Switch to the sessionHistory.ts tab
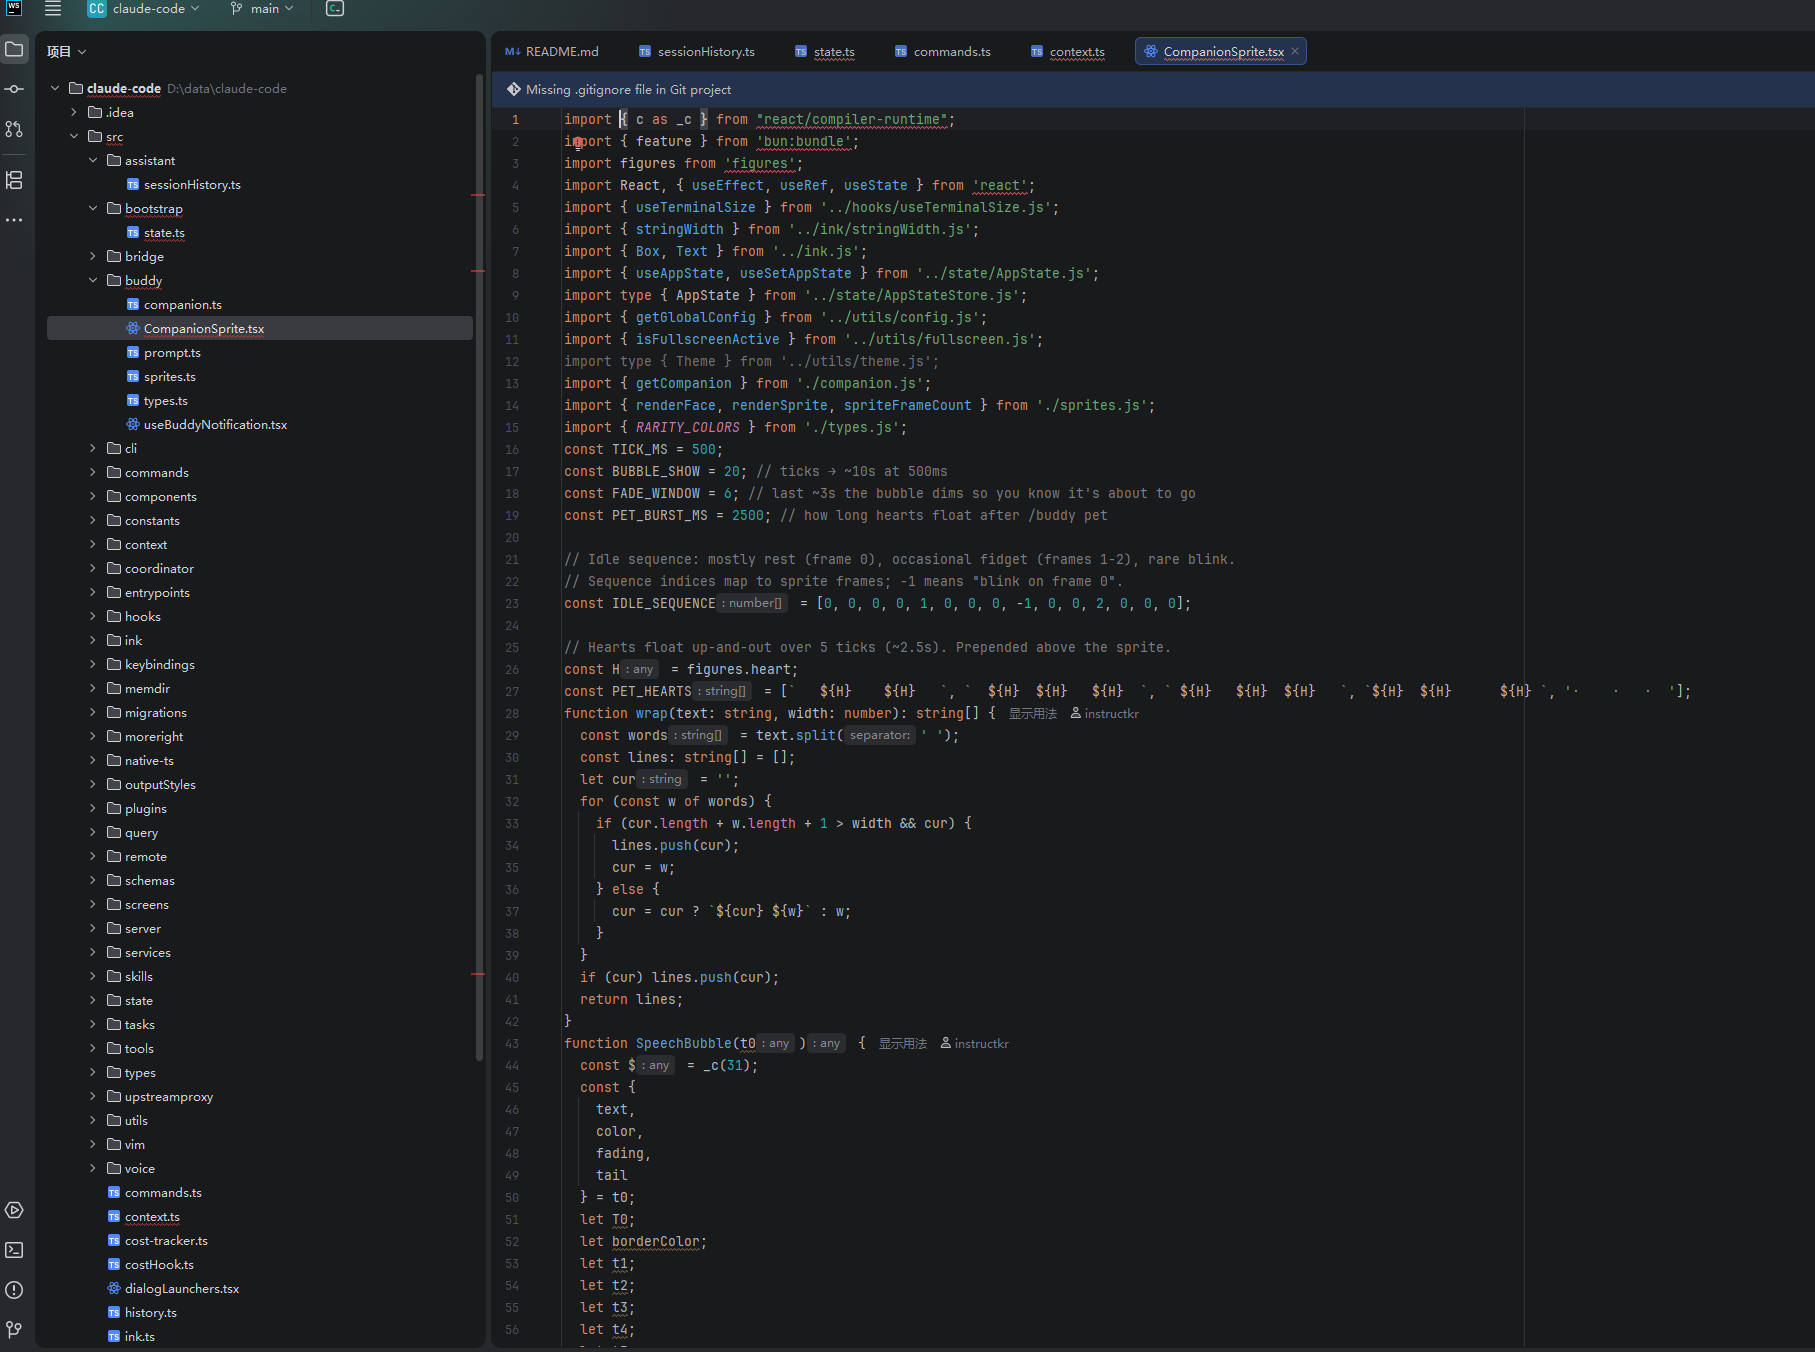Screen dimensions: 1815x1352 coord(697,52)
